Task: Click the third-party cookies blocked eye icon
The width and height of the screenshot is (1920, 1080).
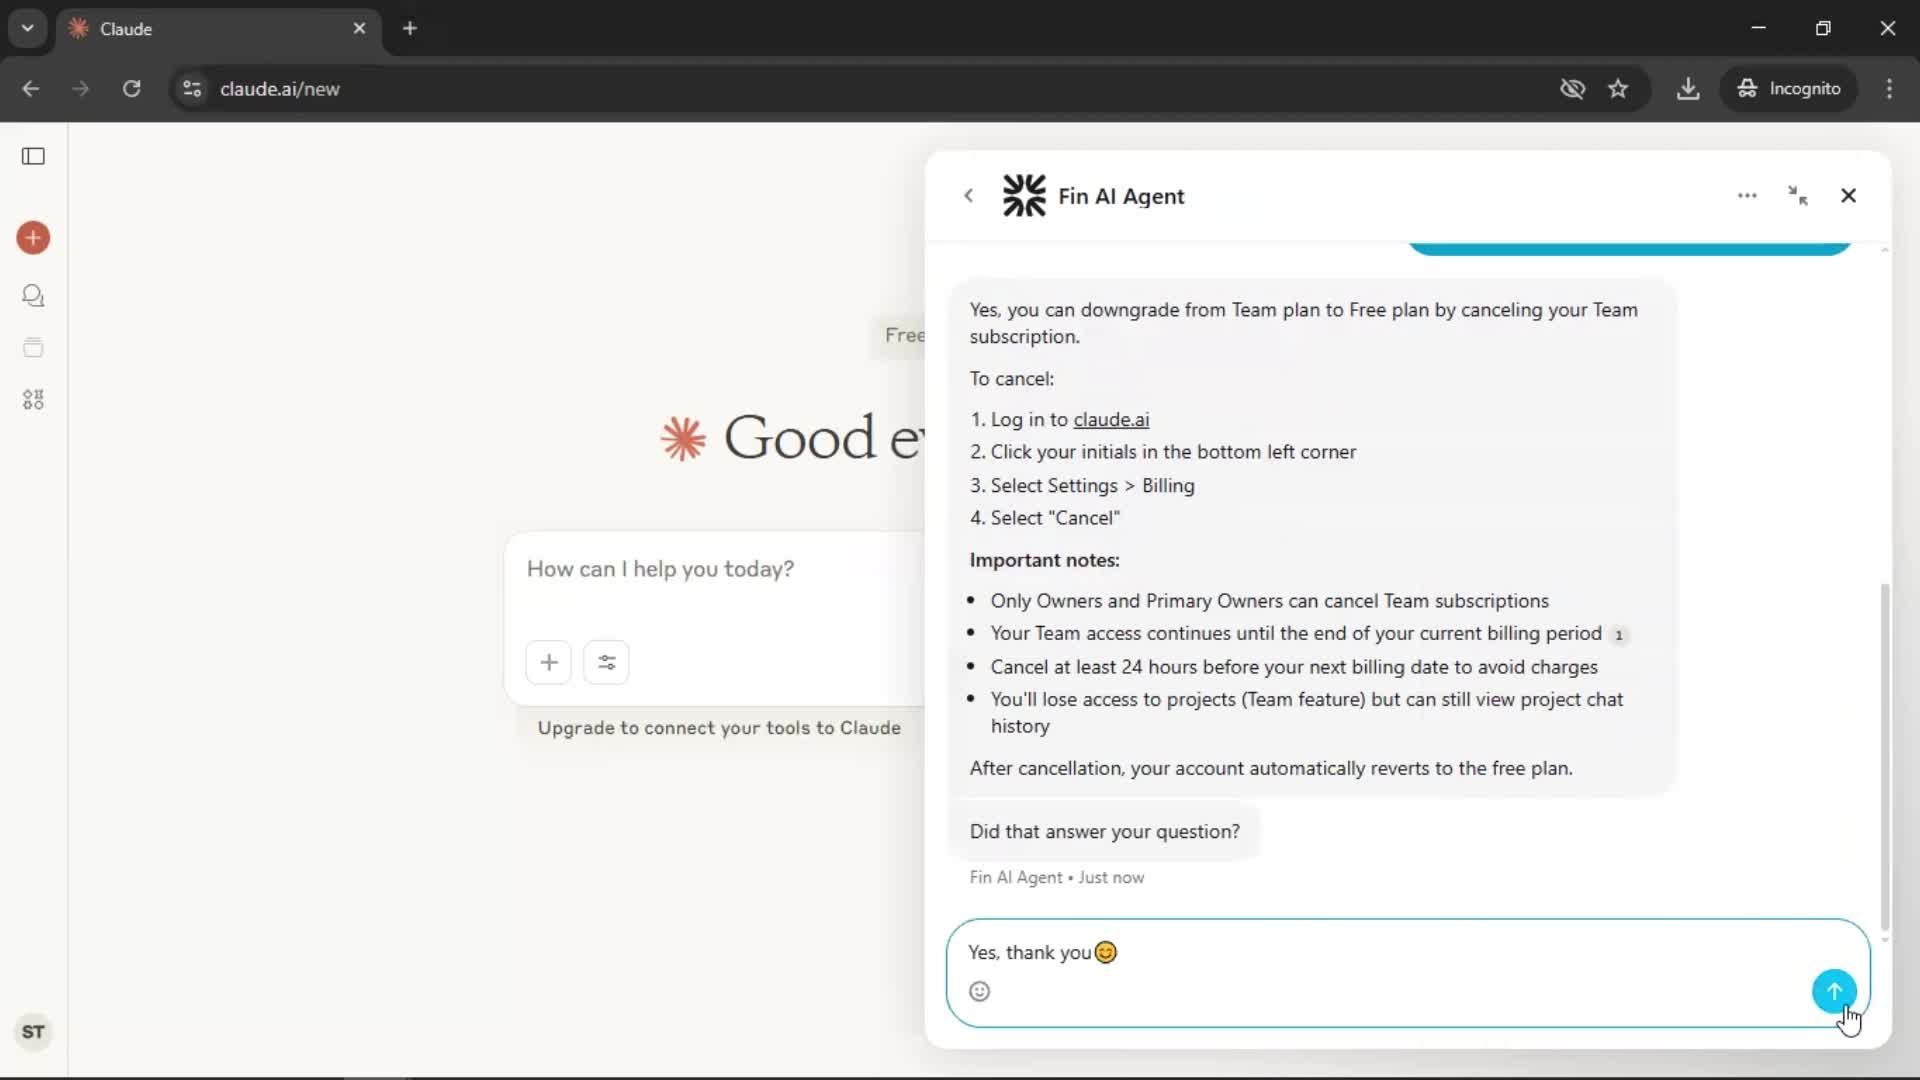Action: 1572,89
